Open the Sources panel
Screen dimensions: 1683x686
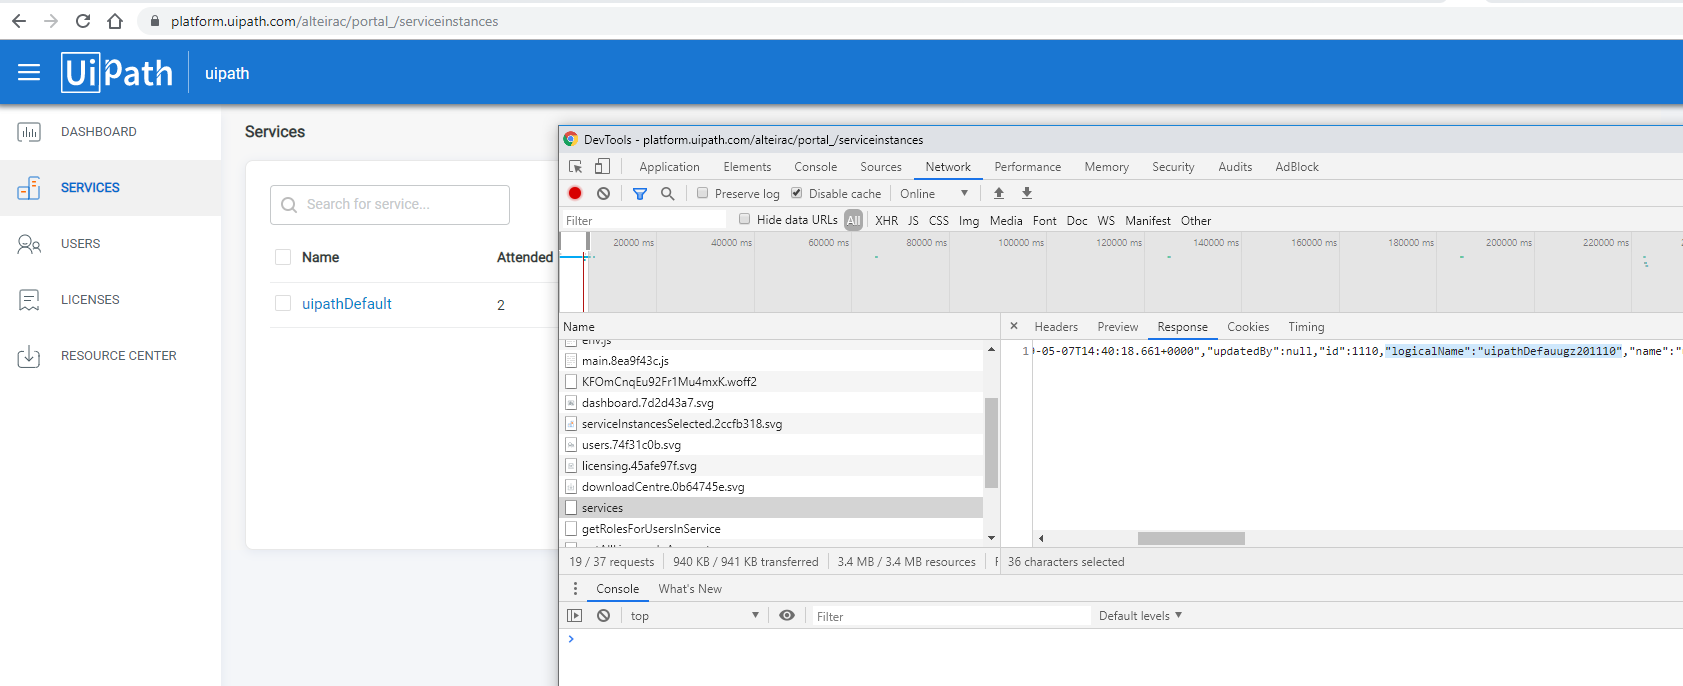881,167
